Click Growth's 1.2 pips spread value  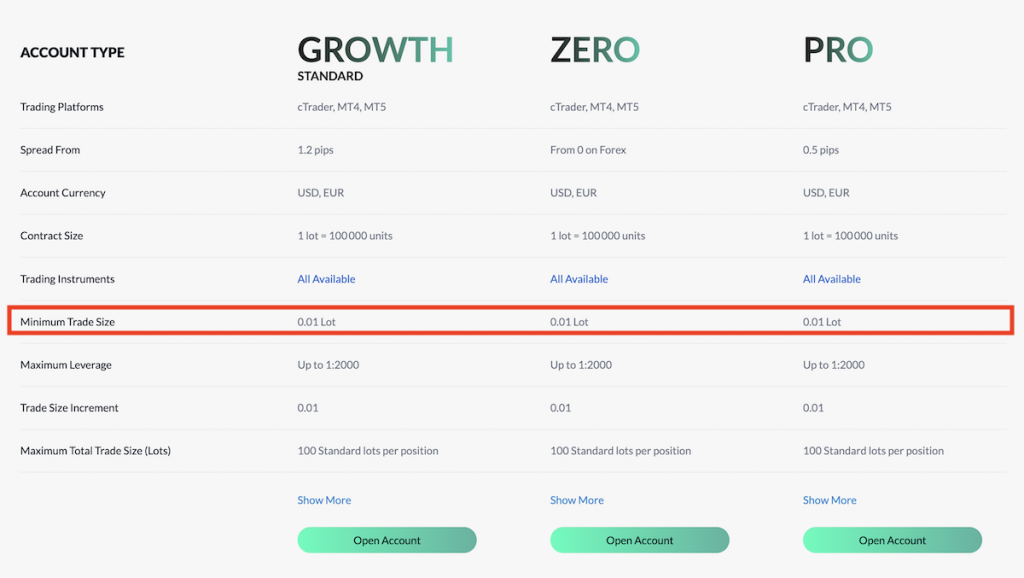pyautogui.click(x=315, y=150)
